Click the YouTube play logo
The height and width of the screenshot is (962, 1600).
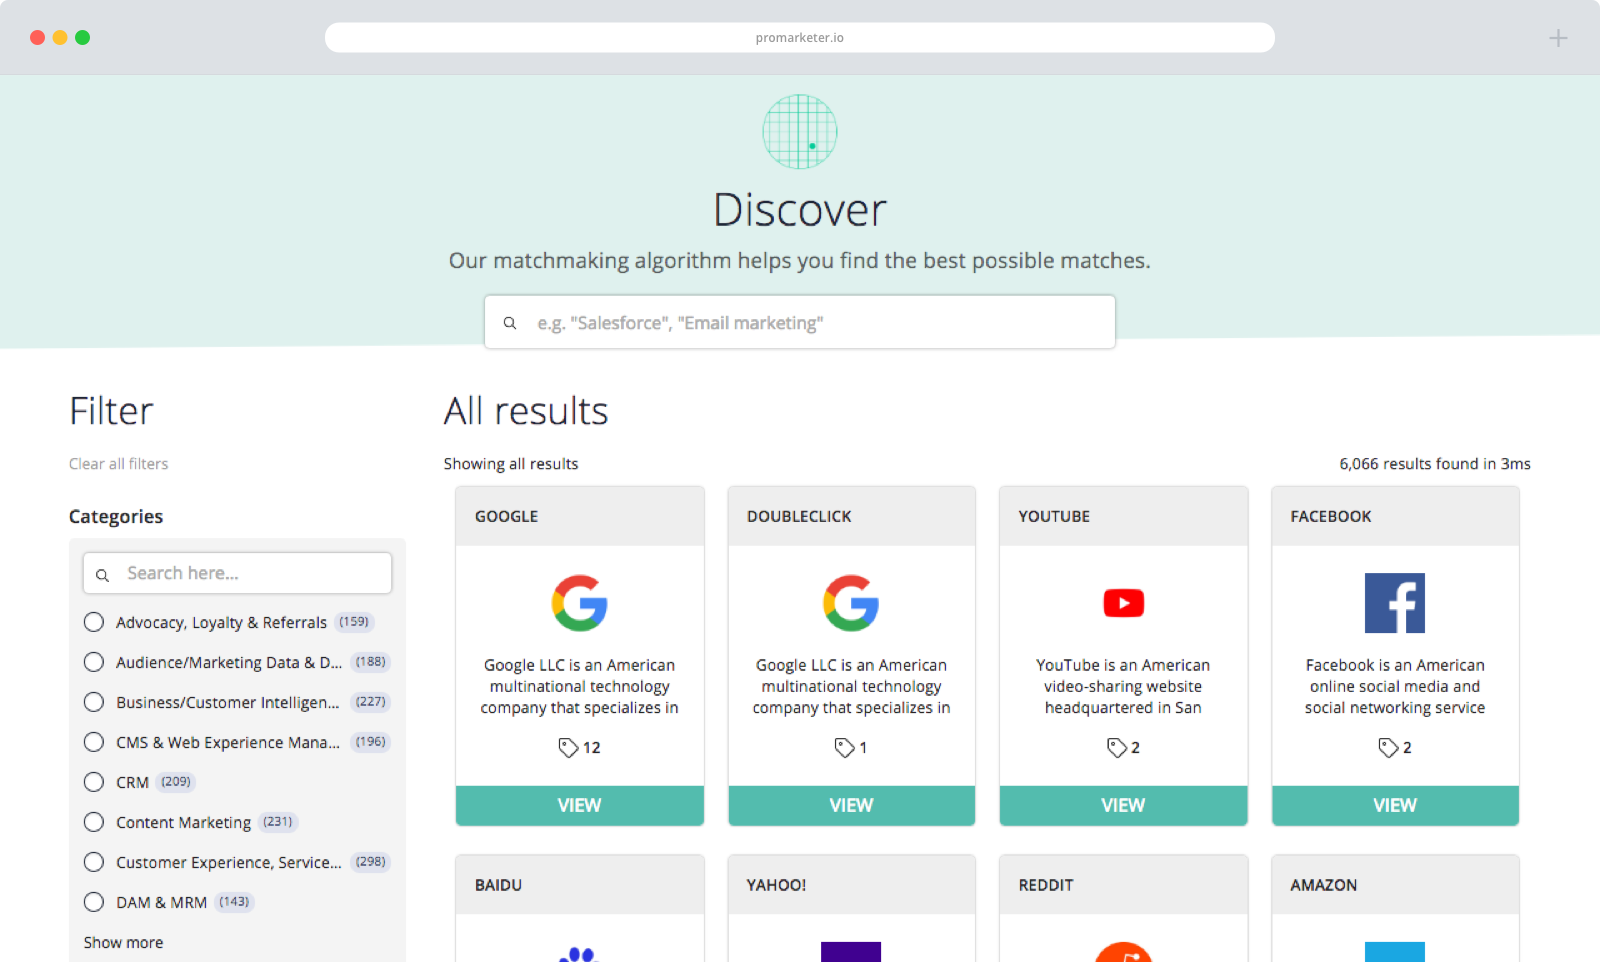click(x=1124, y=603)
